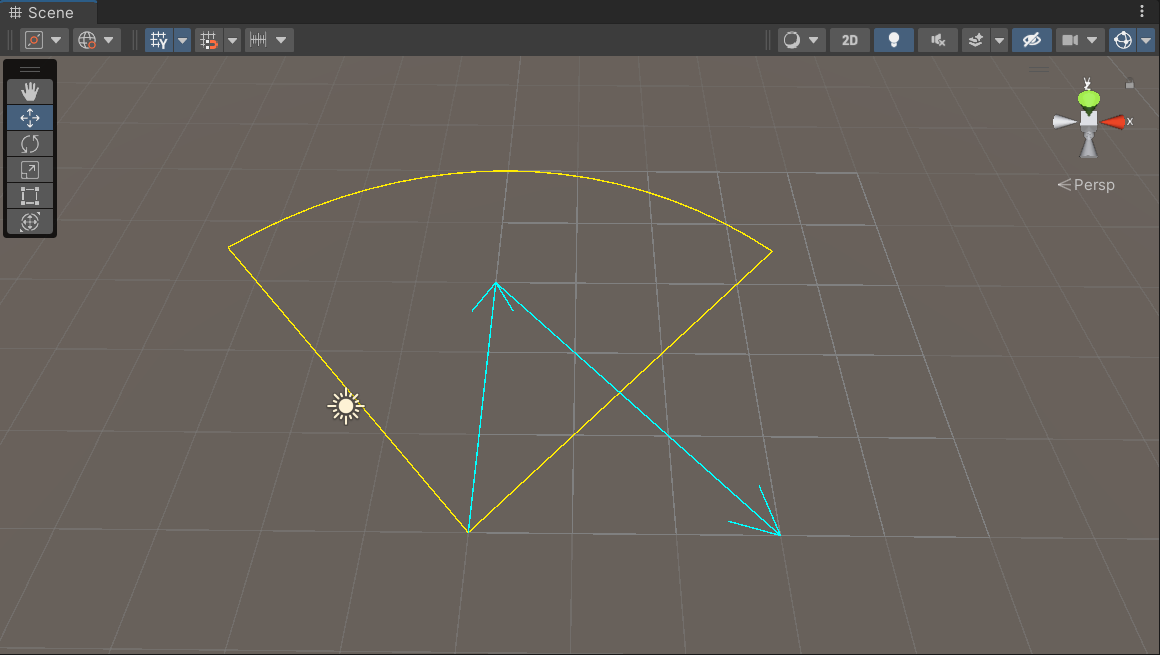Screen dimensions: 1160x655
Task: Open the overlay hamburger menu
Action: point(30,70)
